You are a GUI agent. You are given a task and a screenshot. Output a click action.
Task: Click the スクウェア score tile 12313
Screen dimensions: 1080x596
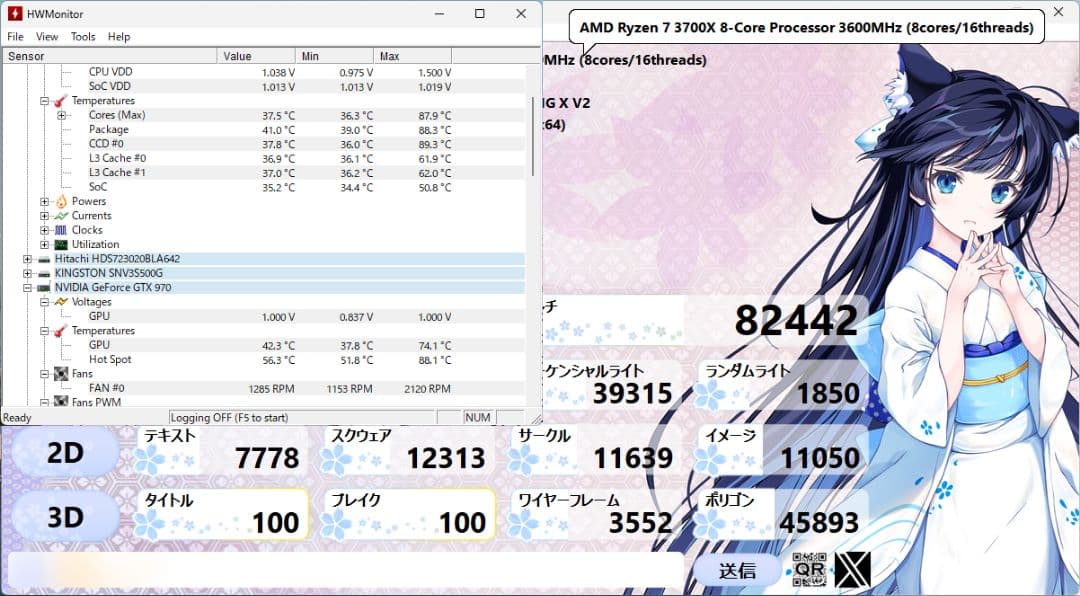click(x=406, y=451)
